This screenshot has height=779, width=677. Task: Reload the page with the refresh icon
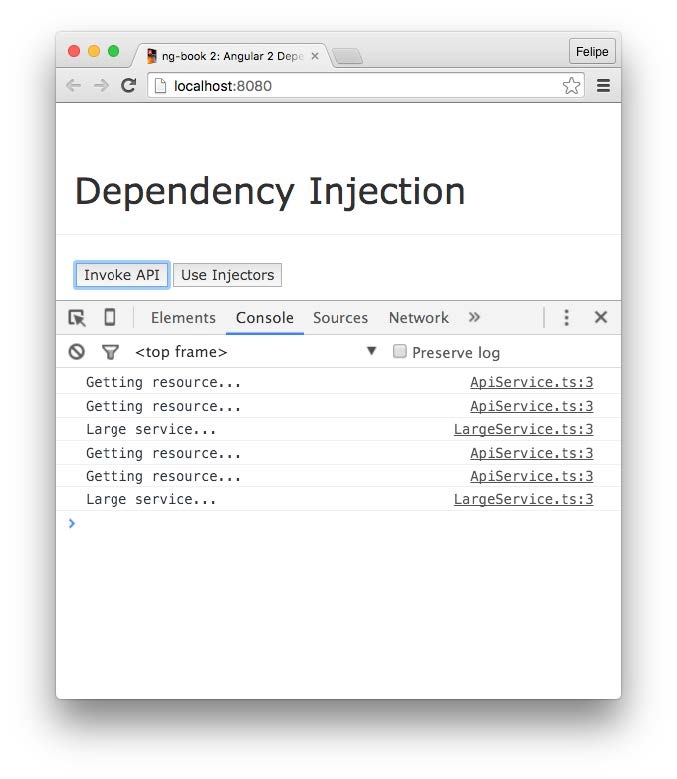128,86
